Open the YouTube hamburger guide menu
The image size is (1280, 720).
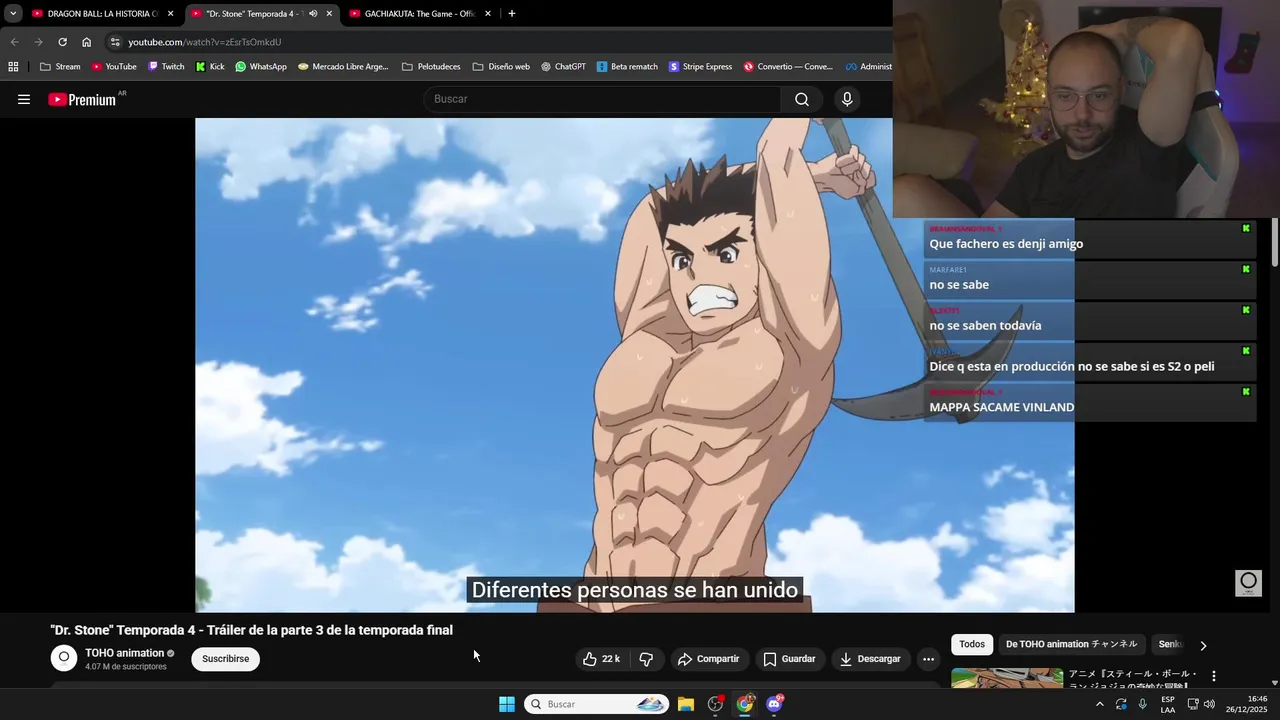(24, 99)
